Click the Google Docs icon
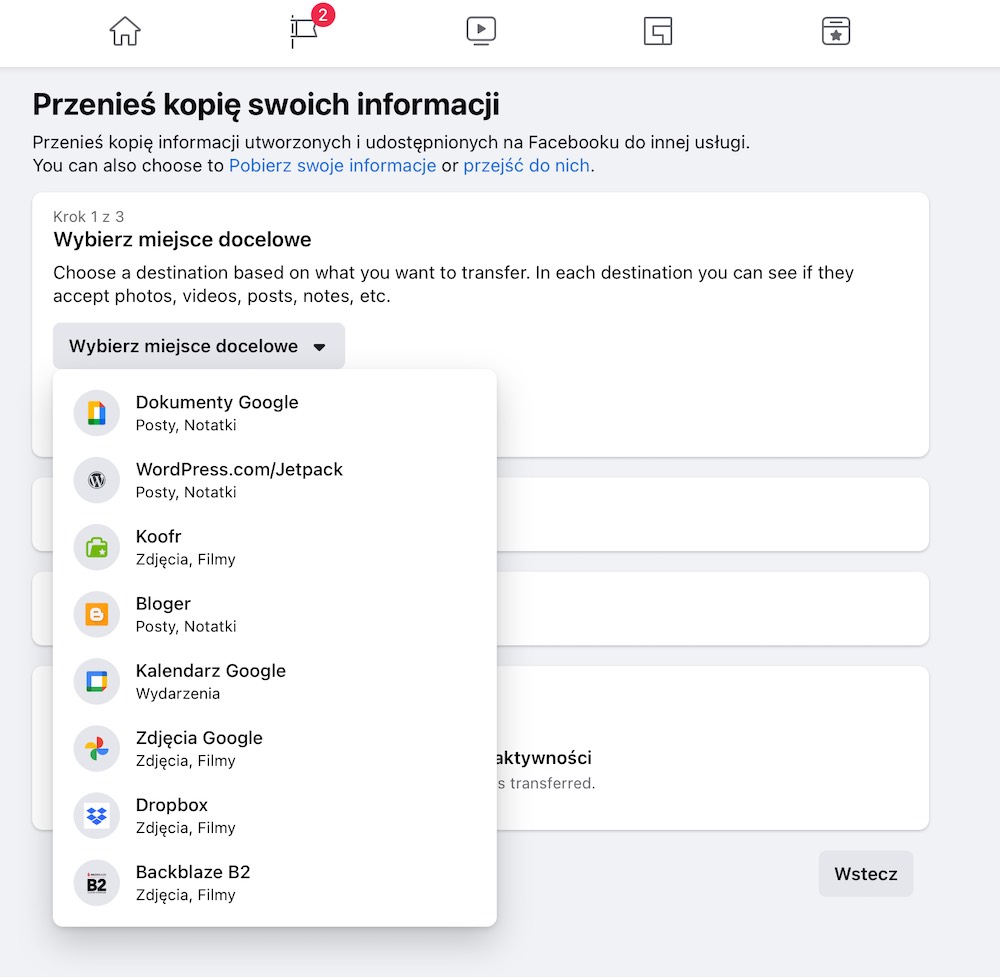1000x977 pixels. (96, 413)
